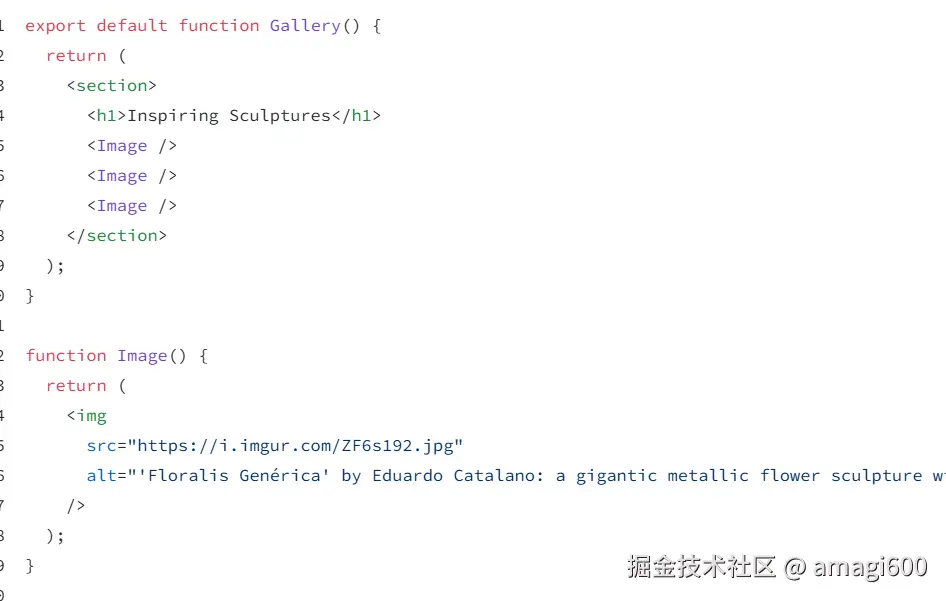Click the first Image component tag
This screenshot has width=946, height=601.
coord(122,146)
